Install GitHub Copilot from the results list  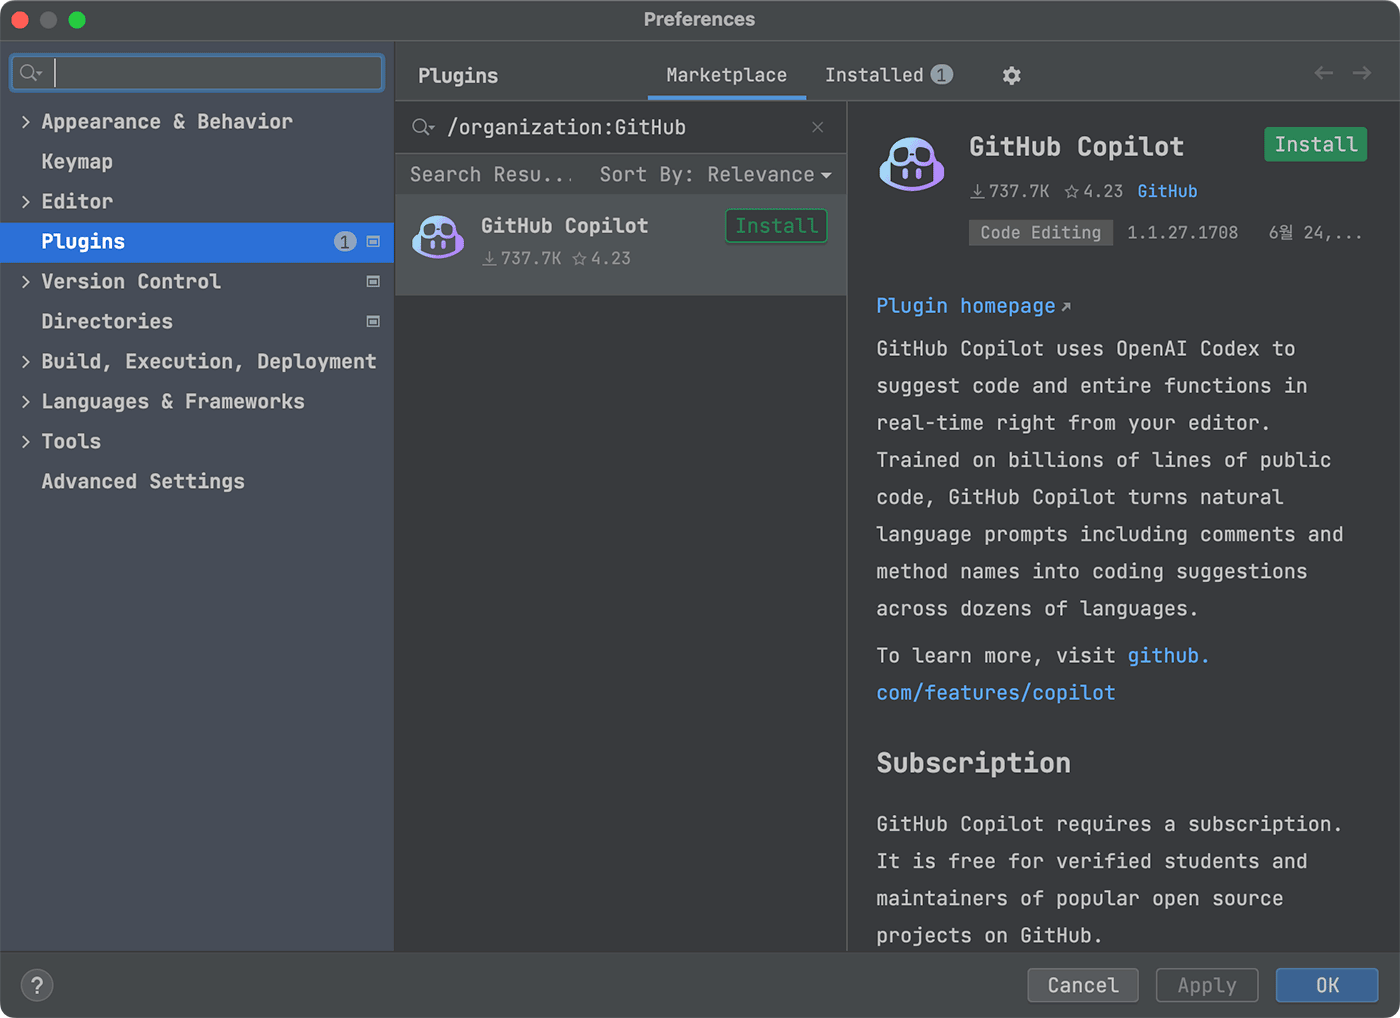click(776, 226)
